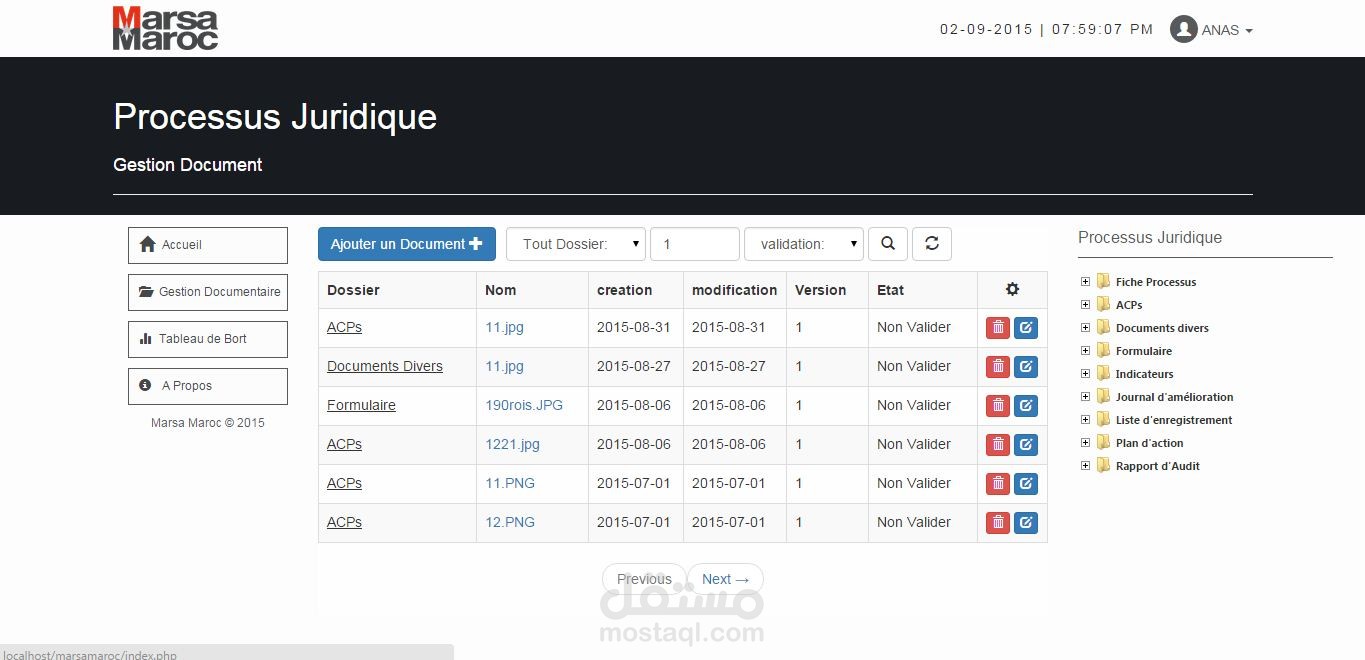The image size is (1365, 660).
Task: Expand the Documents divers tree node
Action: [1085, 328]
